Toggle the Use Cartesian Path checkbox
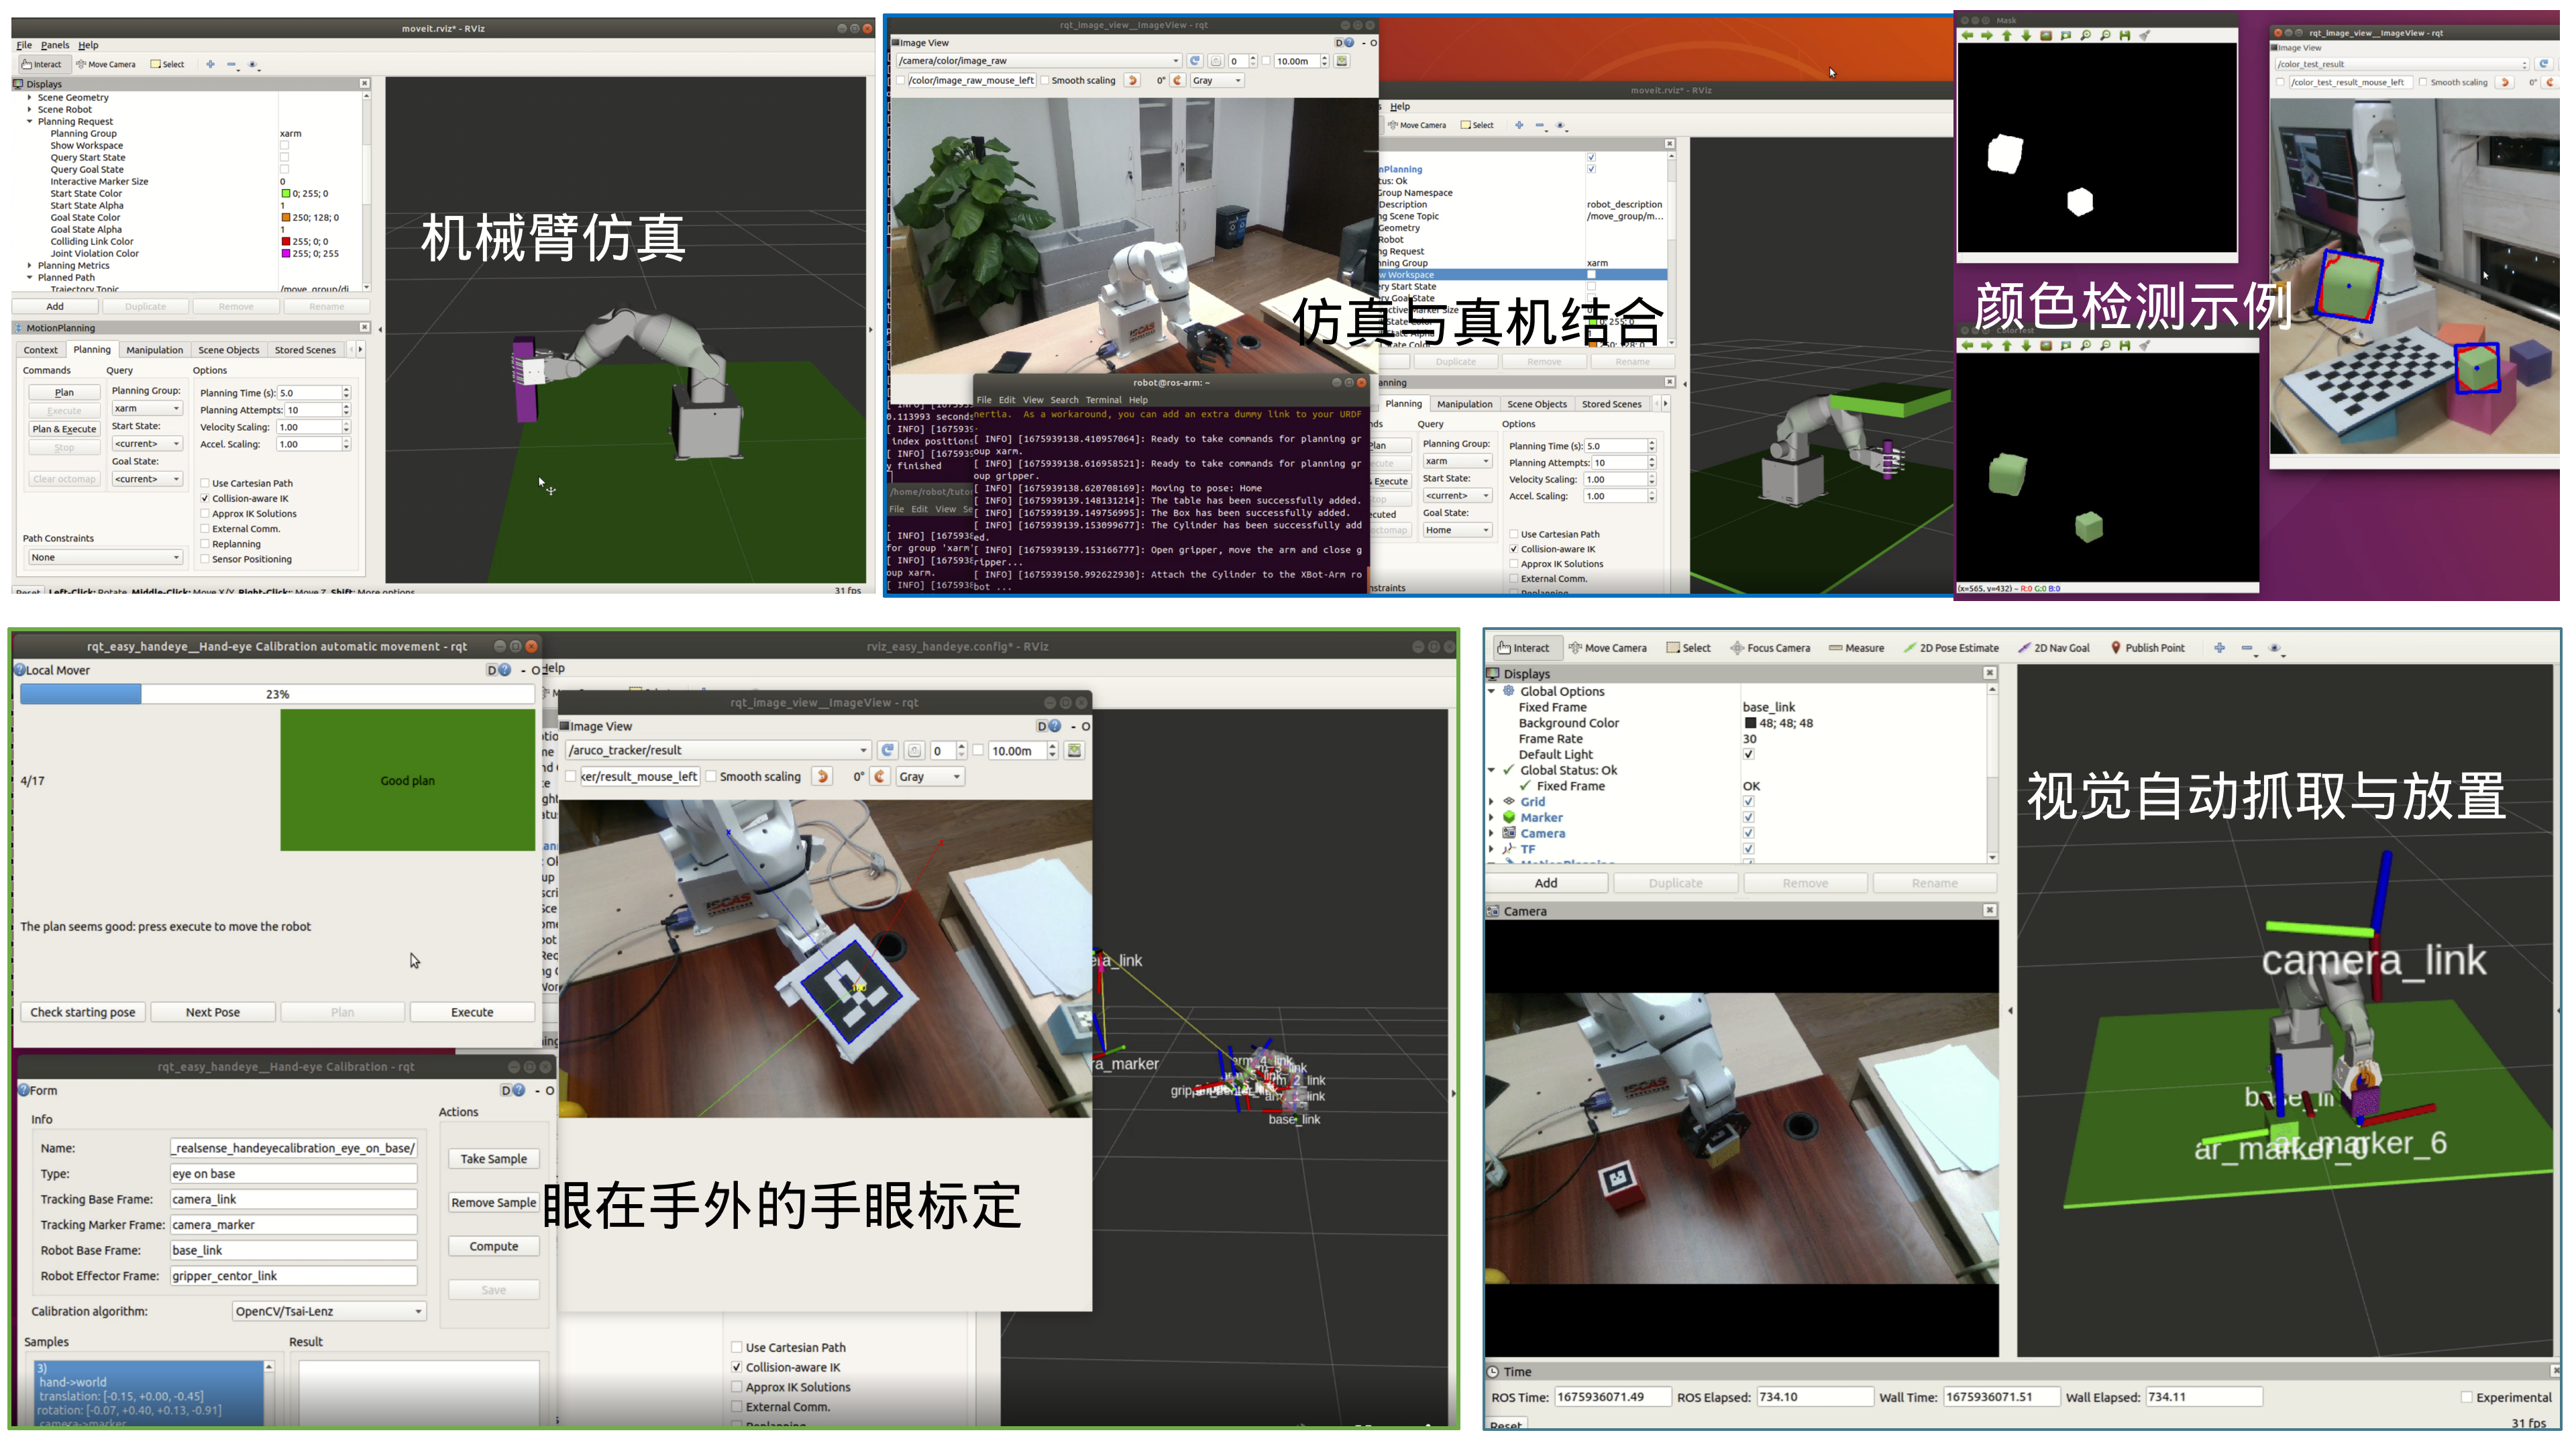 (x=205, y=483)
